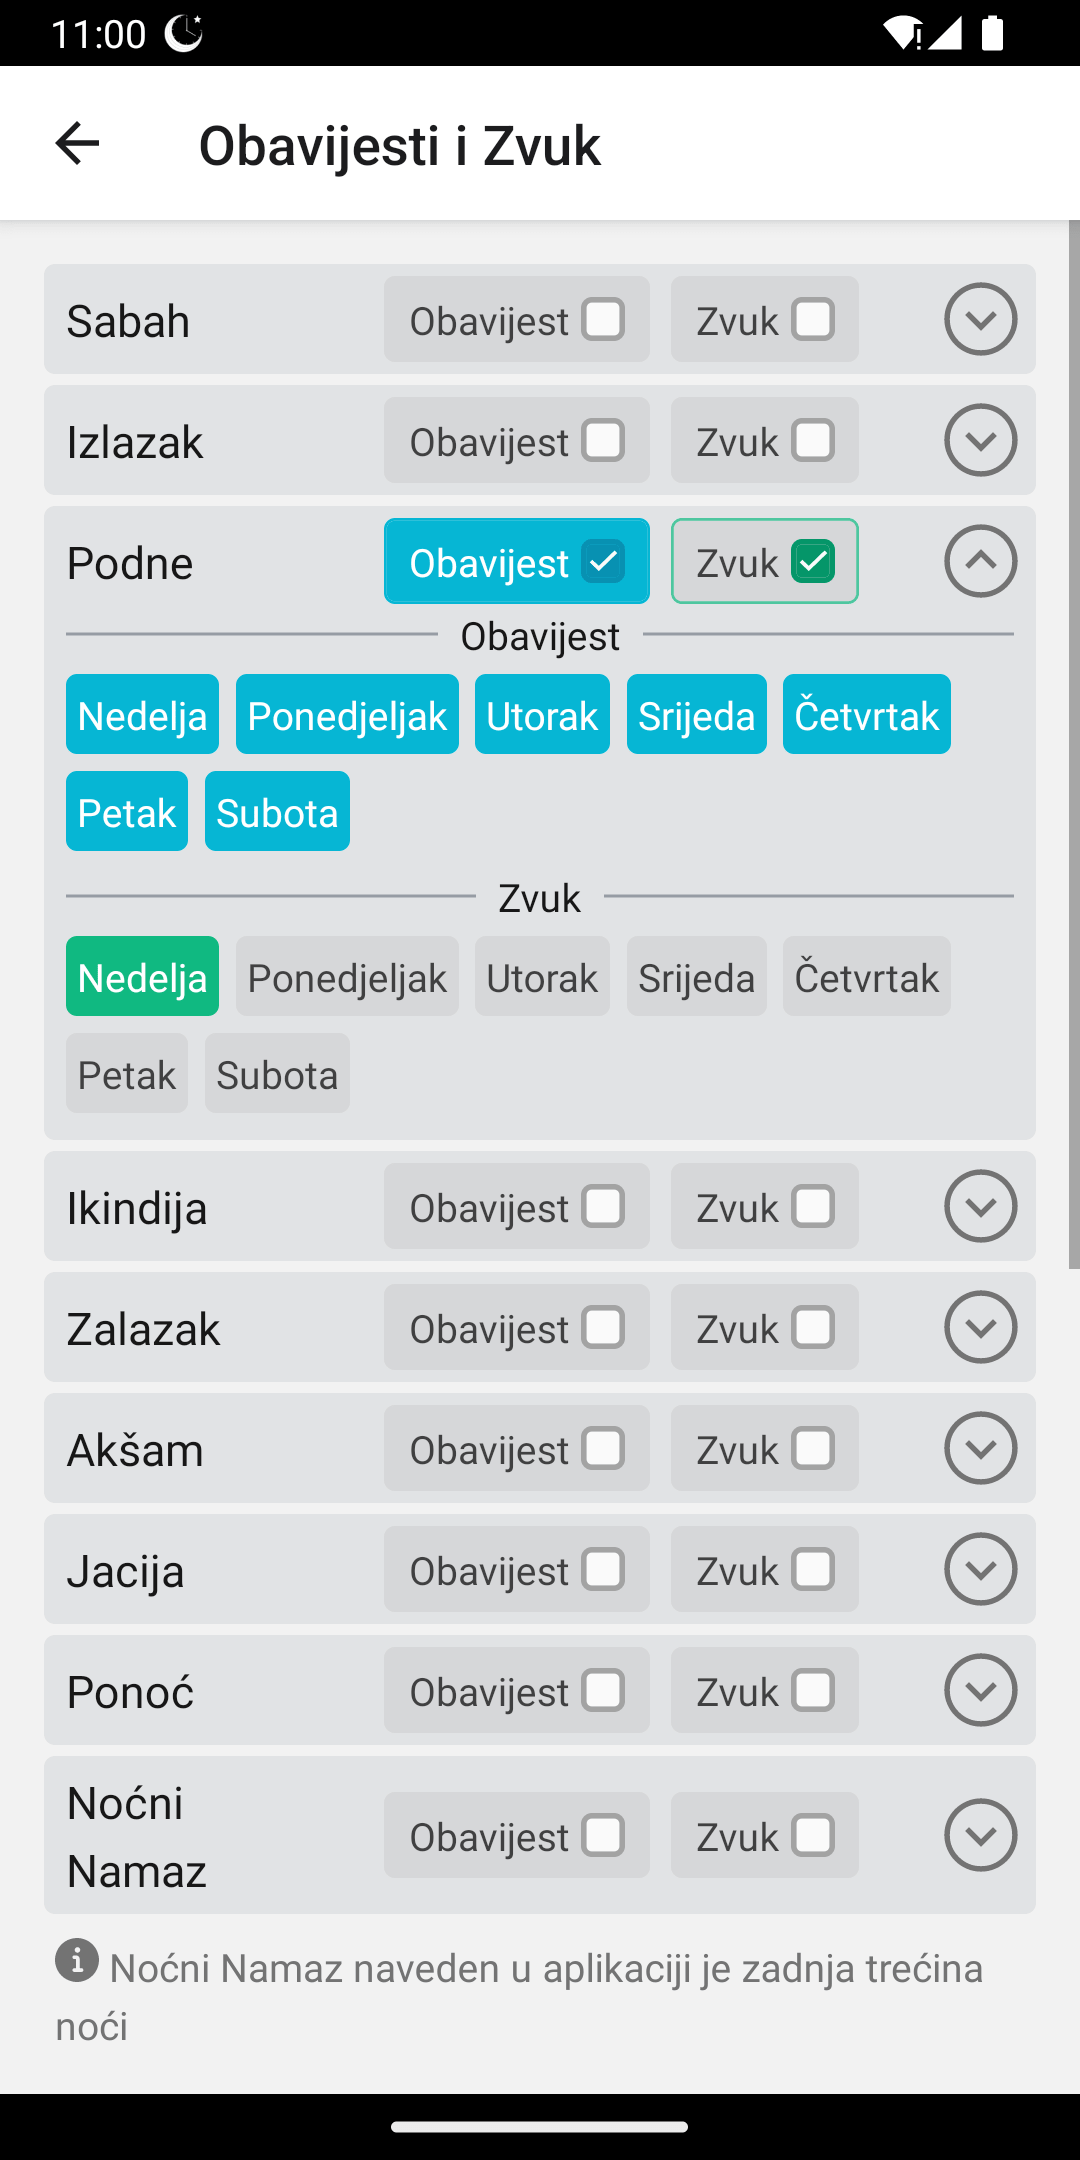Disable Obavijest checkbox for Podne
1080x2160 pixels.
click(x=603, y=561)
